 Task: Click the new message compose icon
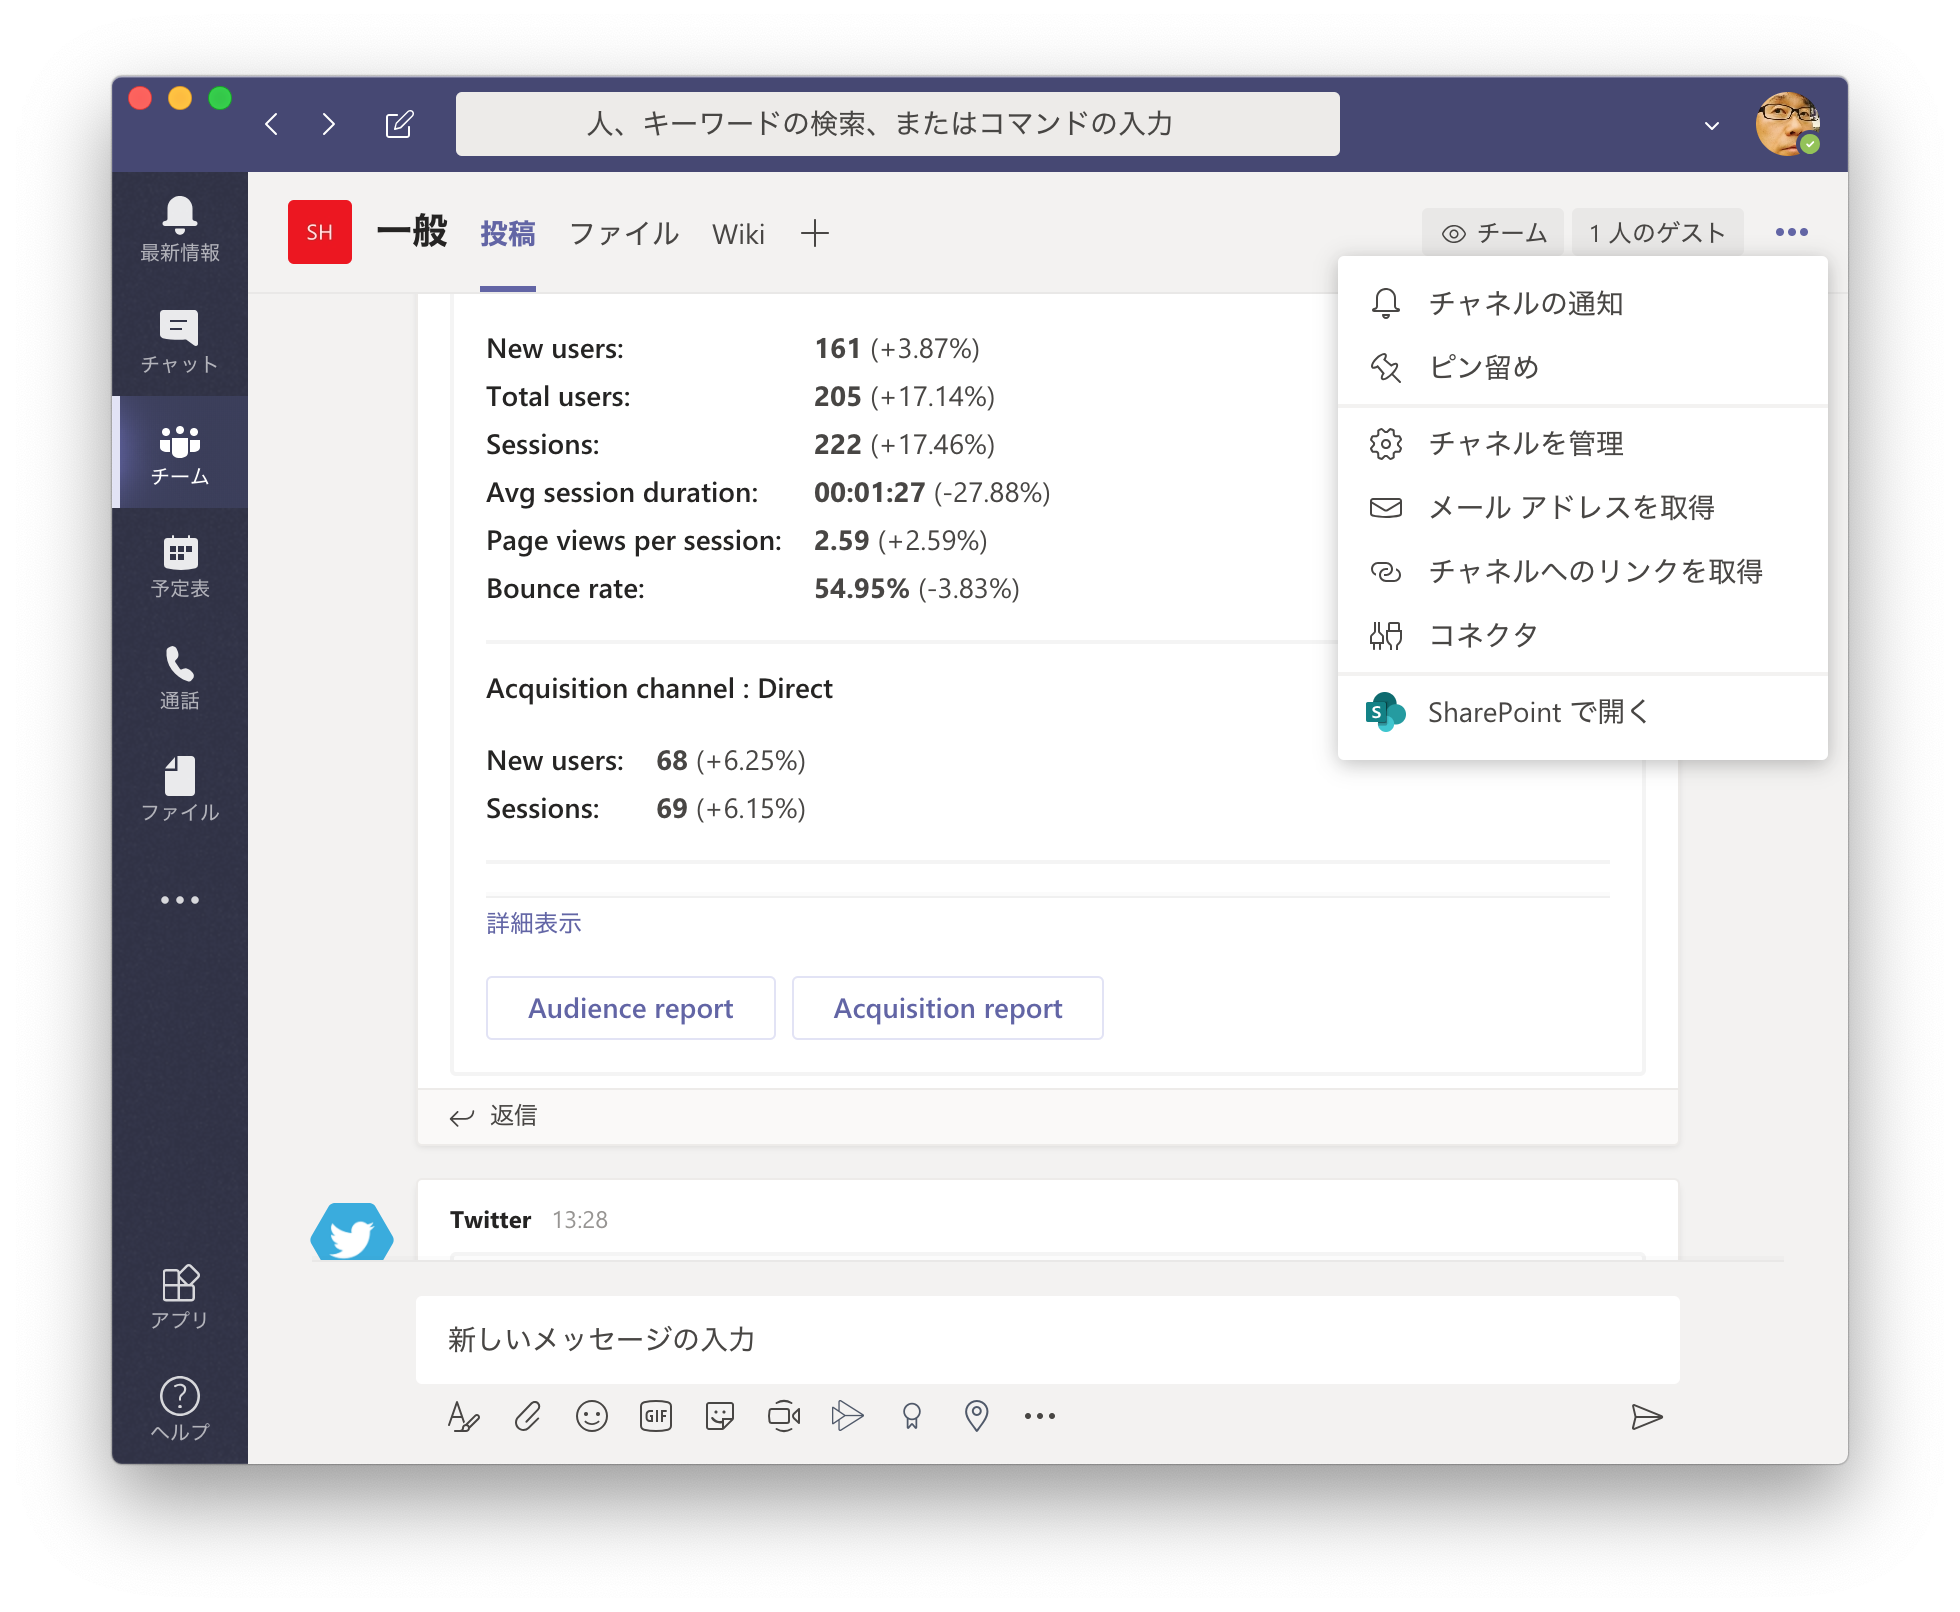399,124
